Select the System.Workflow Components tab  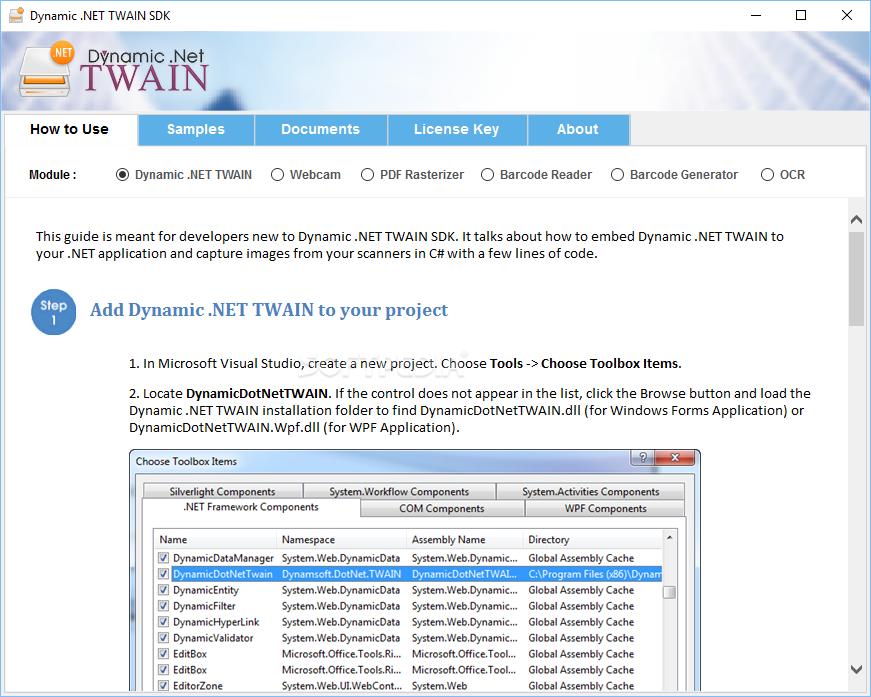click(x=399, y=492)
